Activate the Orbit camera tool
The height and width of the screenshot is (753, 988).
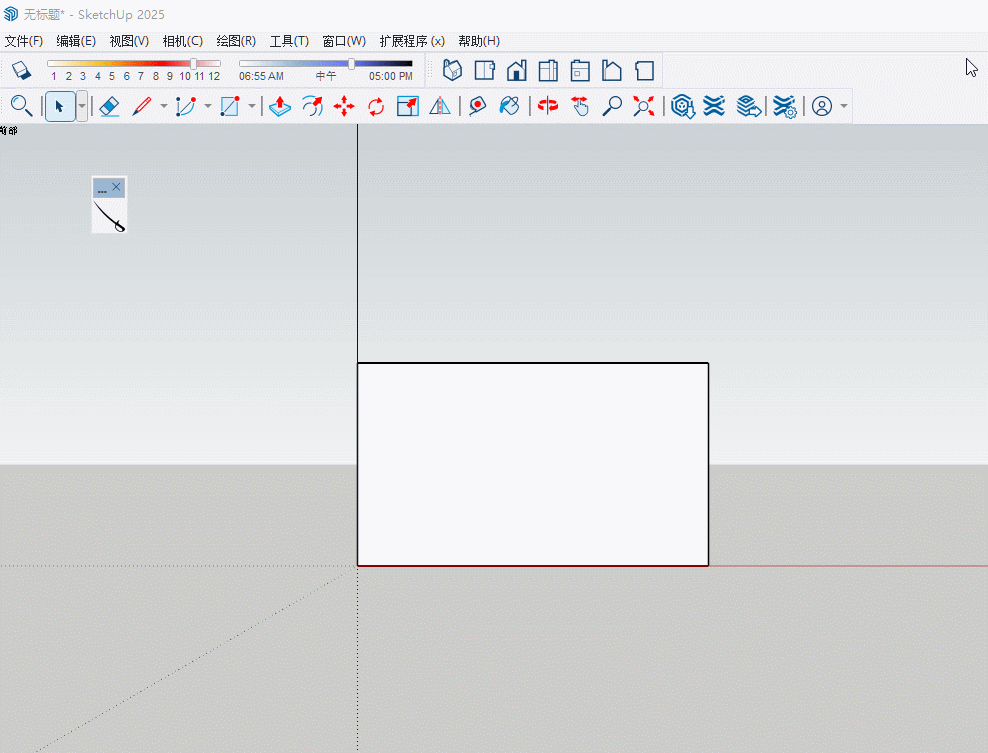click(548, 106)
